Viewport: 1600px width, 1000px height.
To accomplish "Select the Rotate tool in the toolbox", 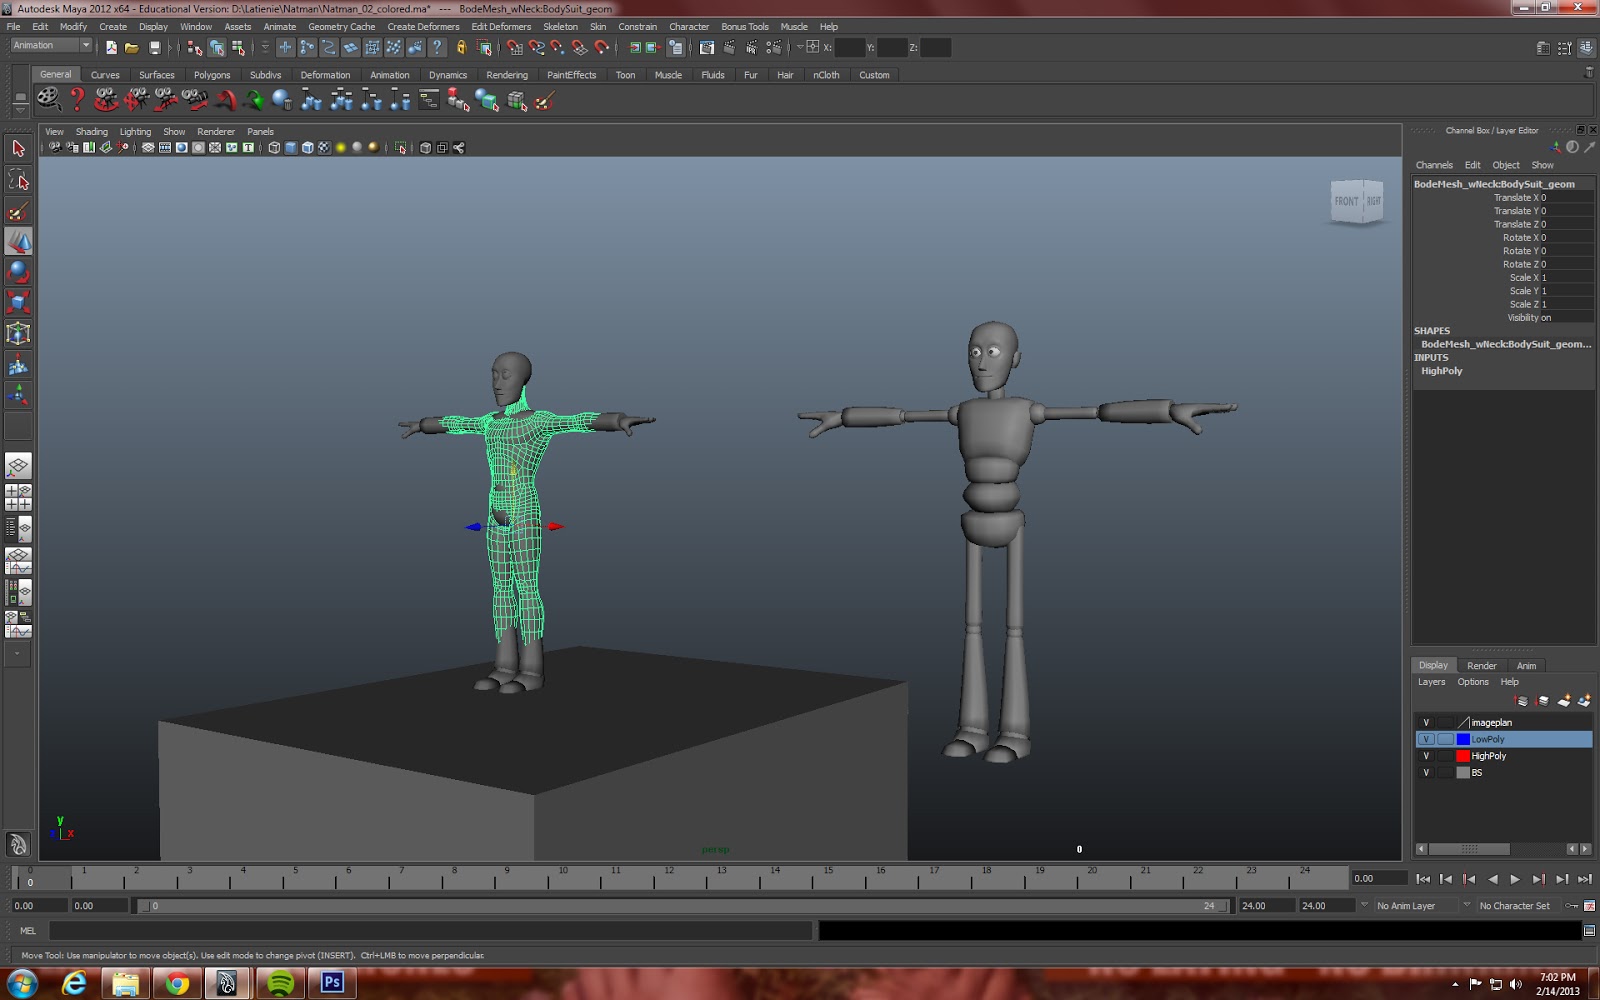I will coord(18,271).
